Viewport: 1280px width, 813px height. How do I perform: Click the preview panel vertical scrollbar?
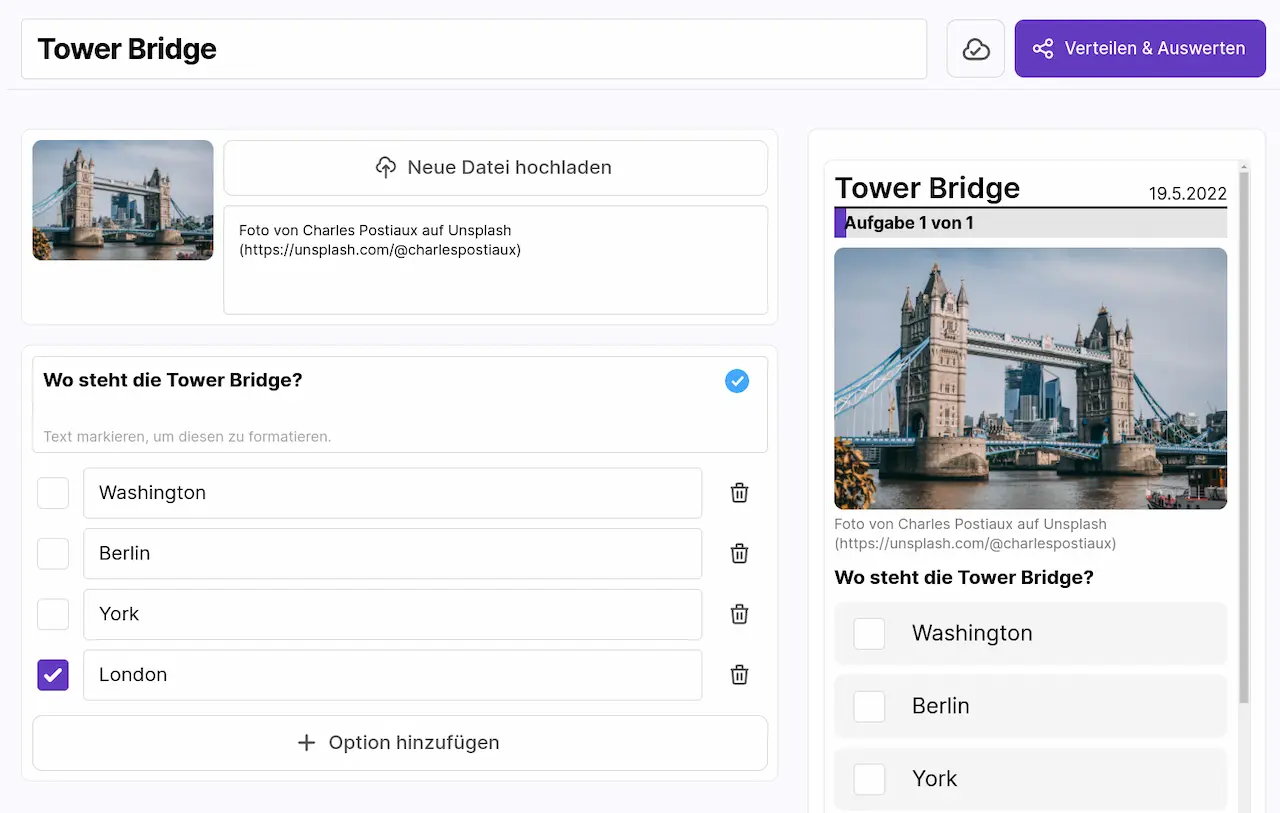(1243, 437)
